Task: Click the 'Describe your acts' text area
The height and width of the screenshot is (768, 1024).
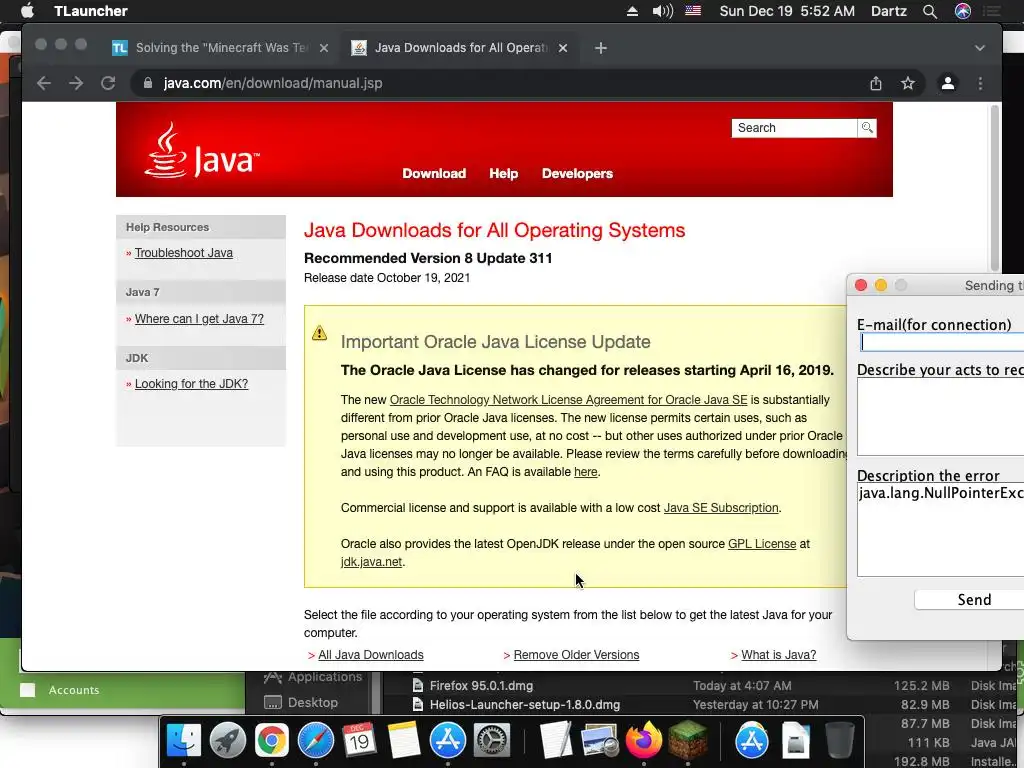Action: pos(940,417)
